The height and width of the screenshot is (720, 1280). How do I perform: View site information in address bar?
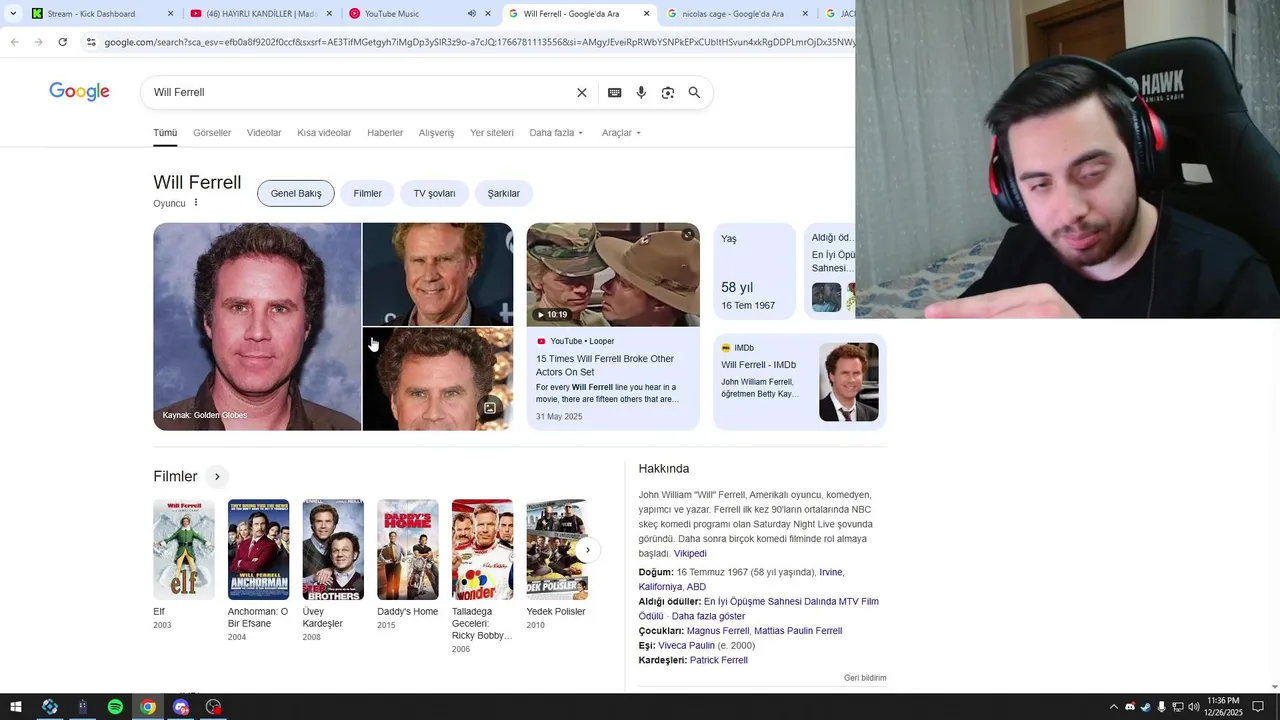[x=91, y=42]
